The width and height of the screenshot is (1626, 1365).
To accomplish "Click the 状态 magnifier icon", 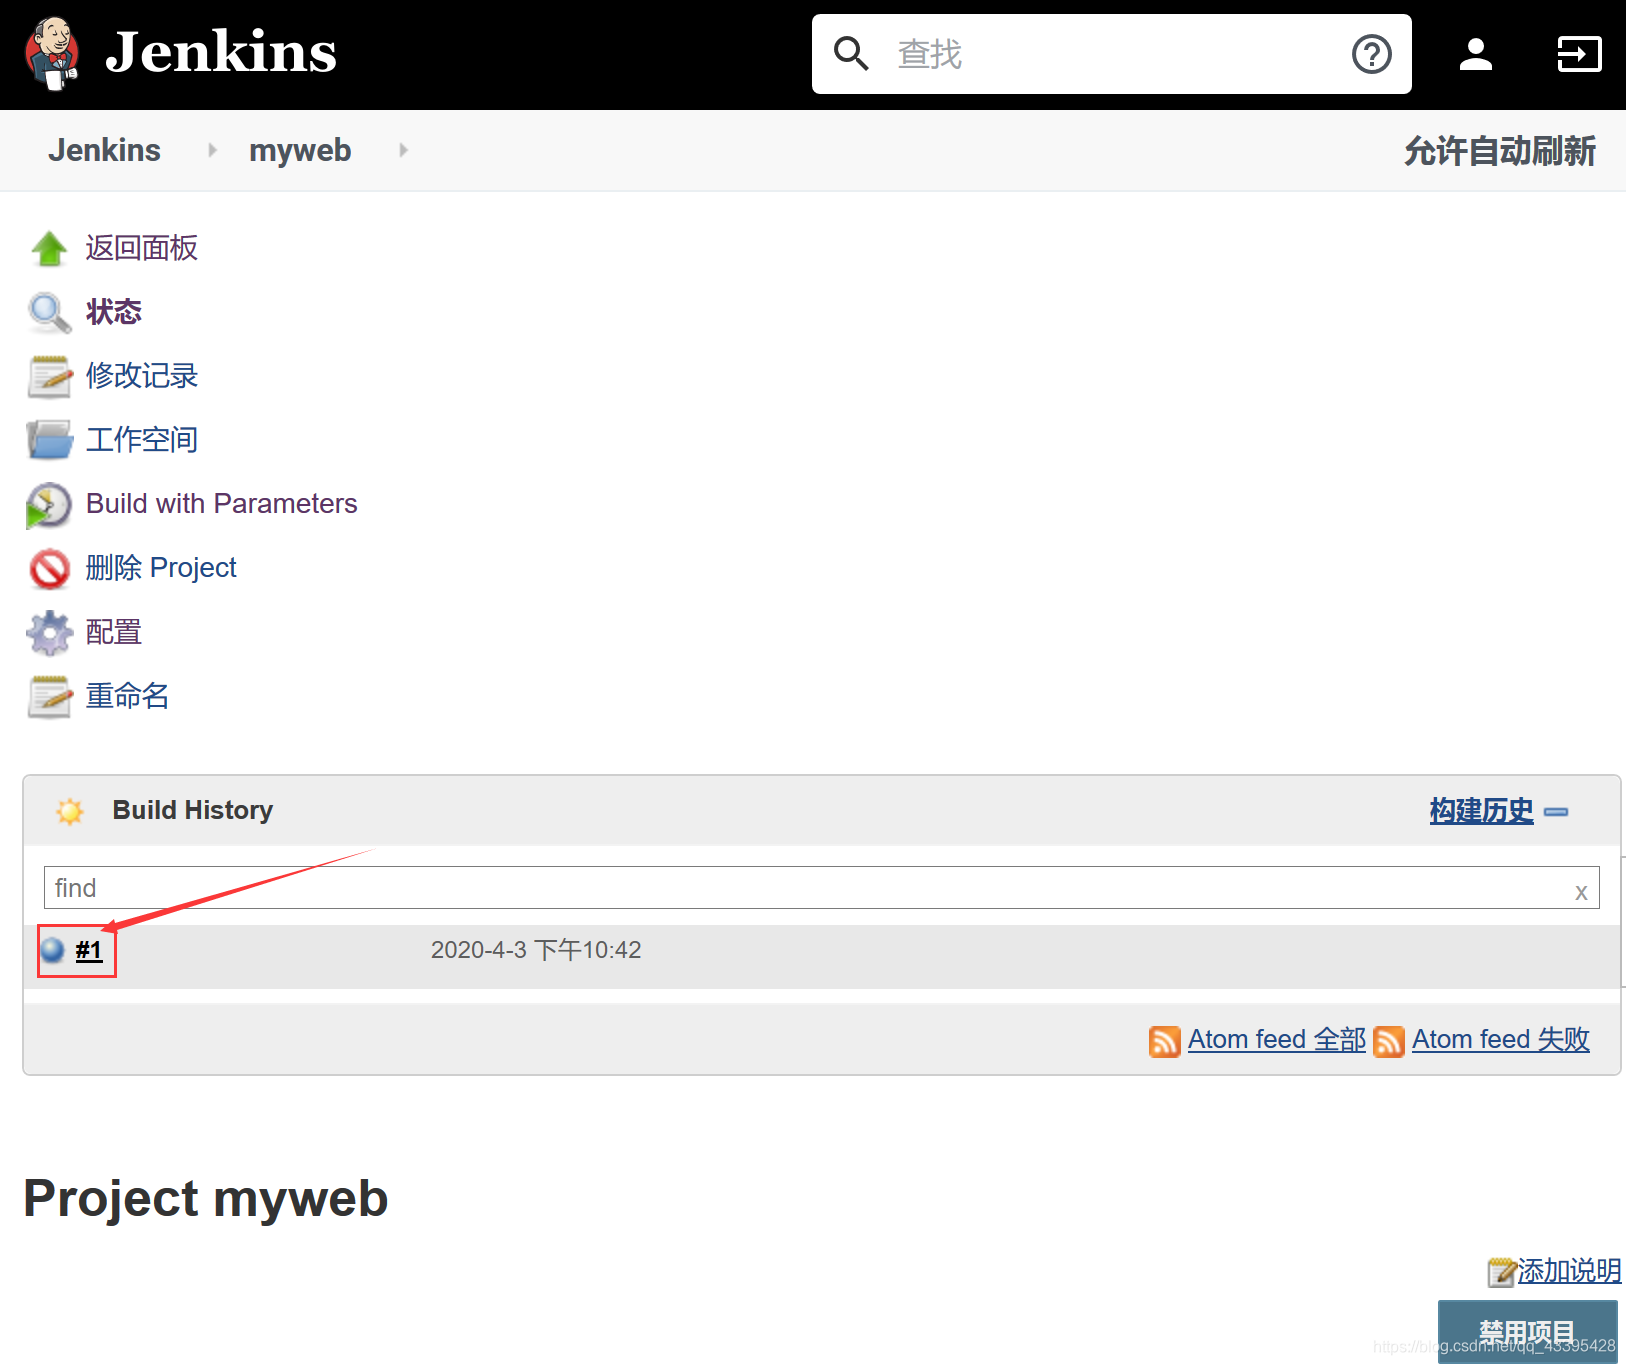I will pyautogui.click(x=49, y=312).
